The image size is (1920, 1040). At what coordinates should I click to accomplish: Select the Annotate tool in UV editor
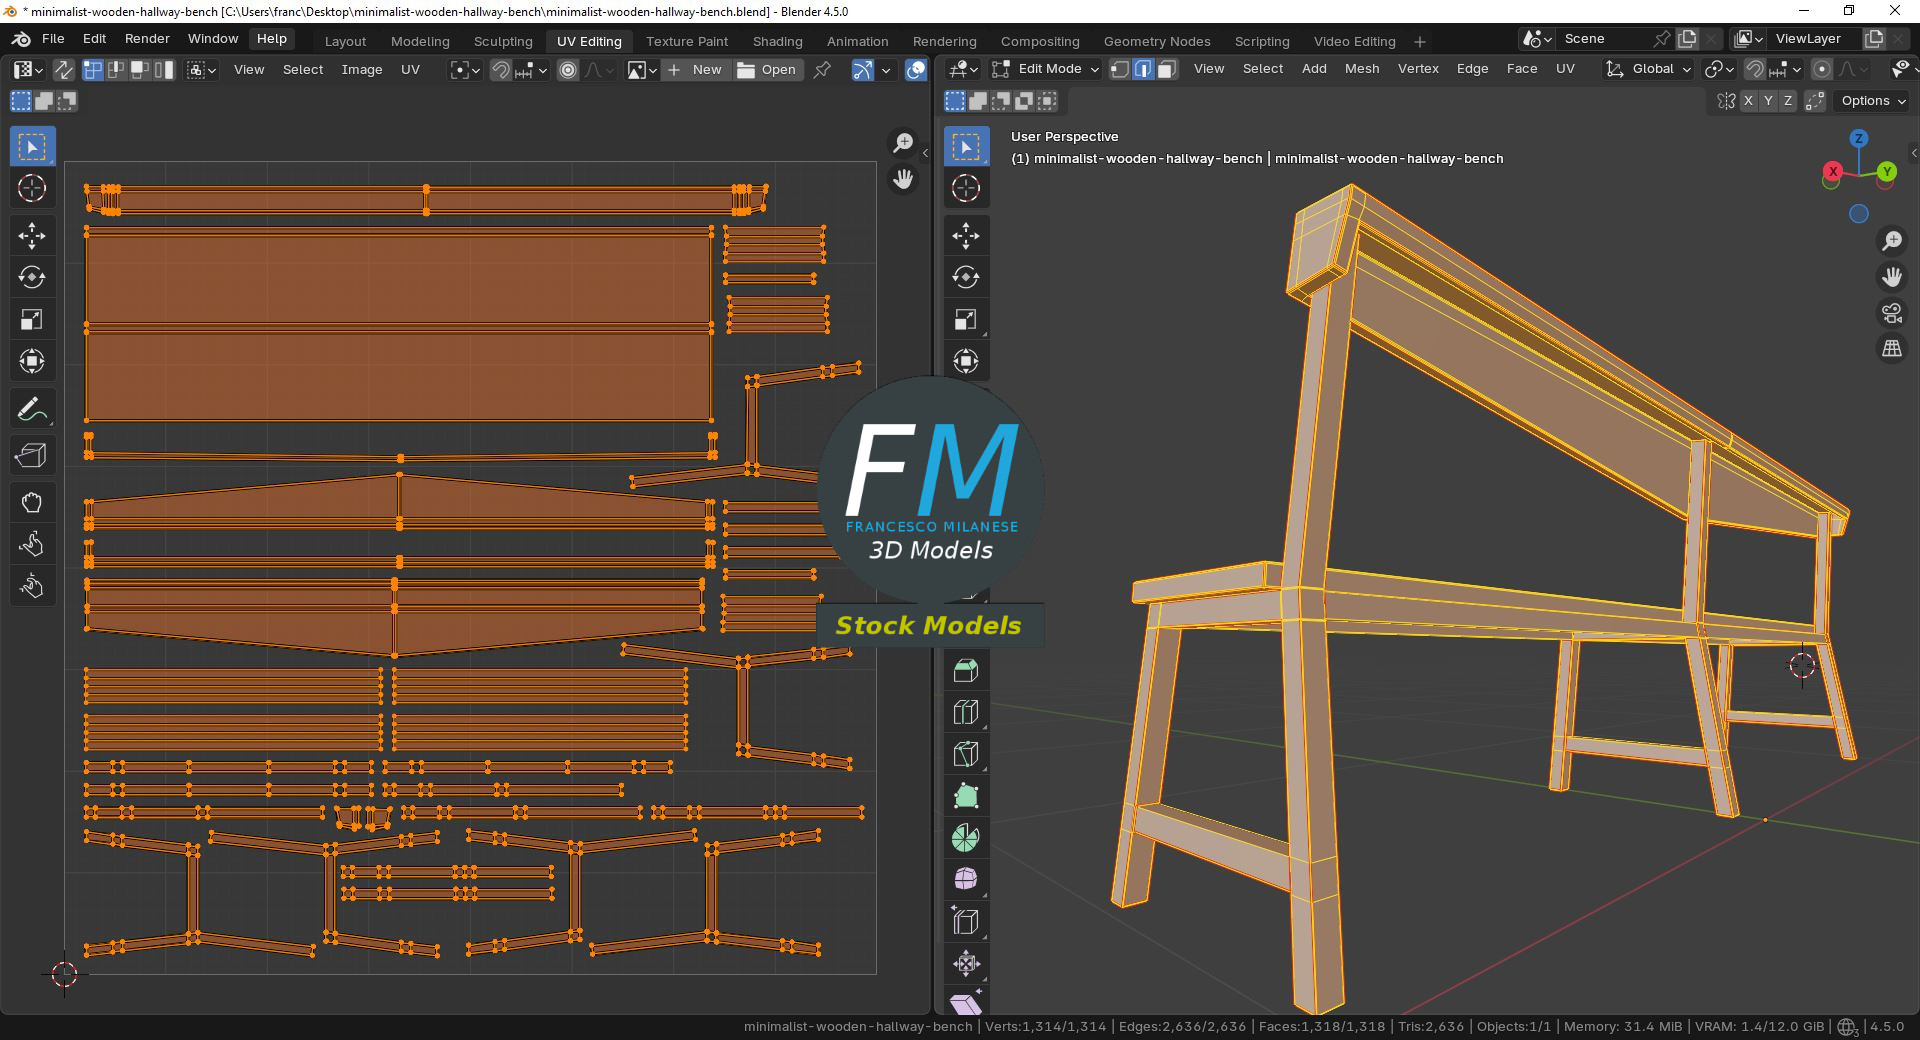[32, 408]
